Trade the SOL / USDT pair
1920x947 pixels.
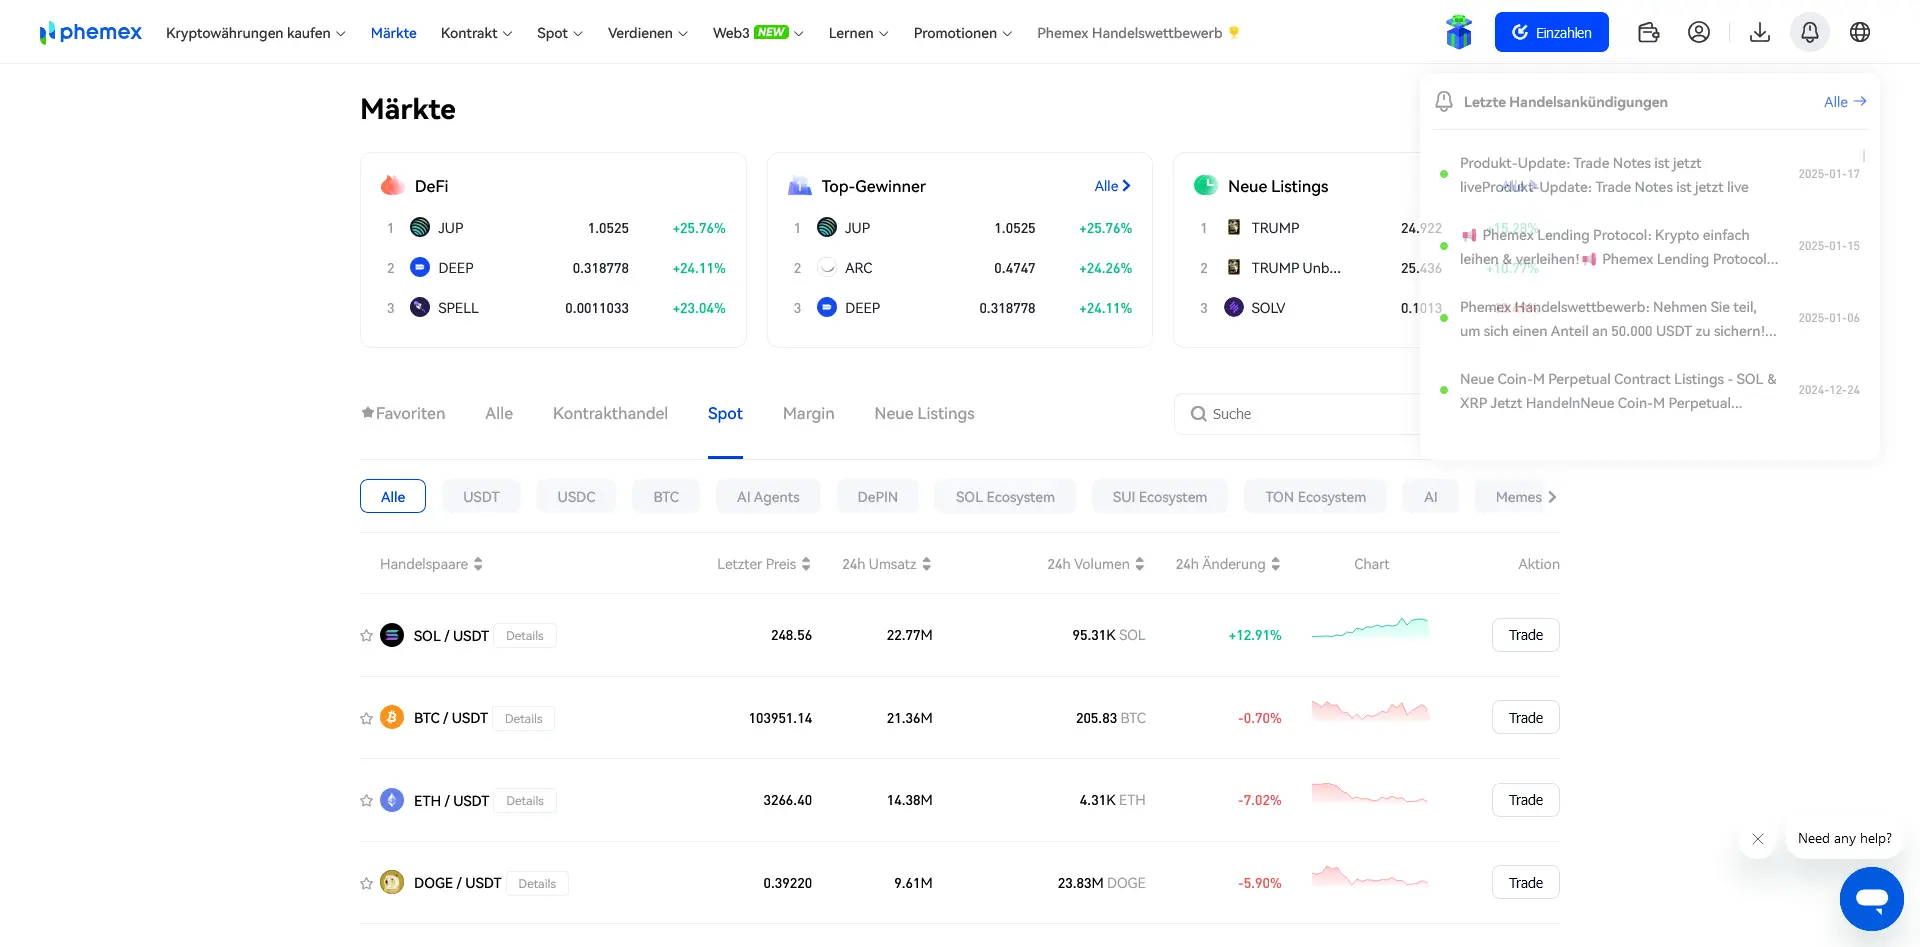pos(1526,635)
